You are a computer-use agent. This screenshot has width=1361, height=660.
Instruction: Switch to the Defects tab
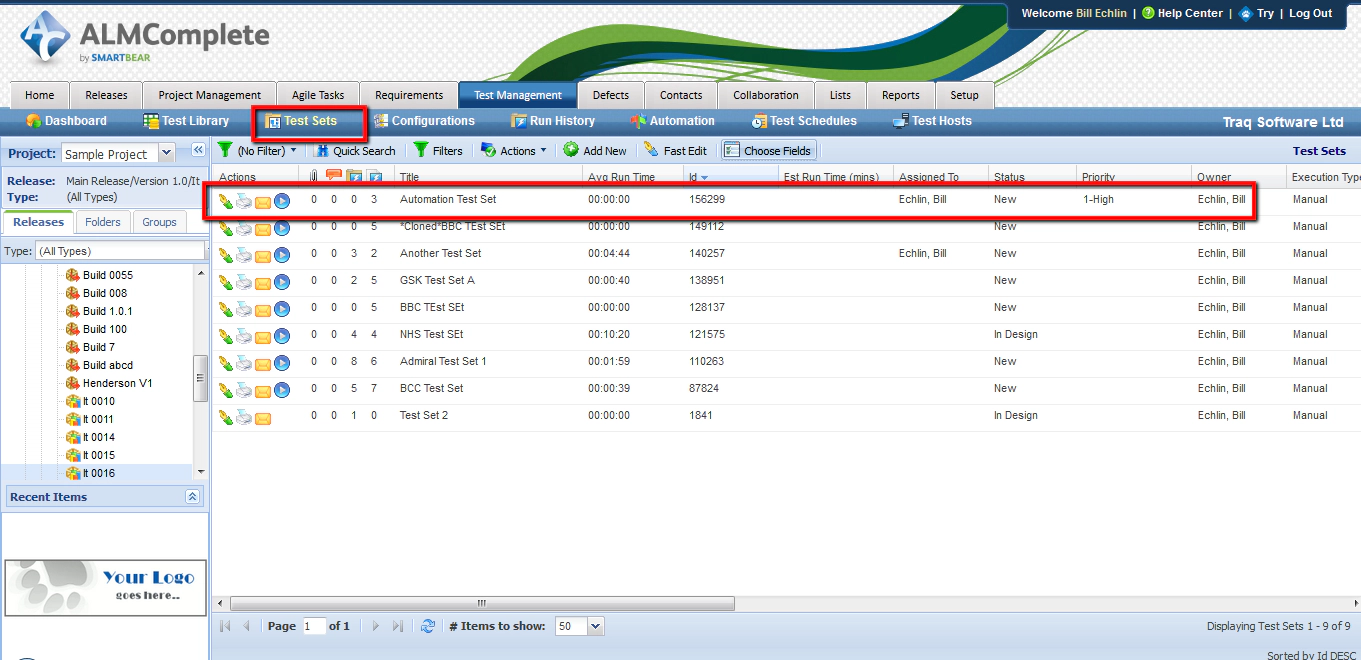click(x=610, y=94)
